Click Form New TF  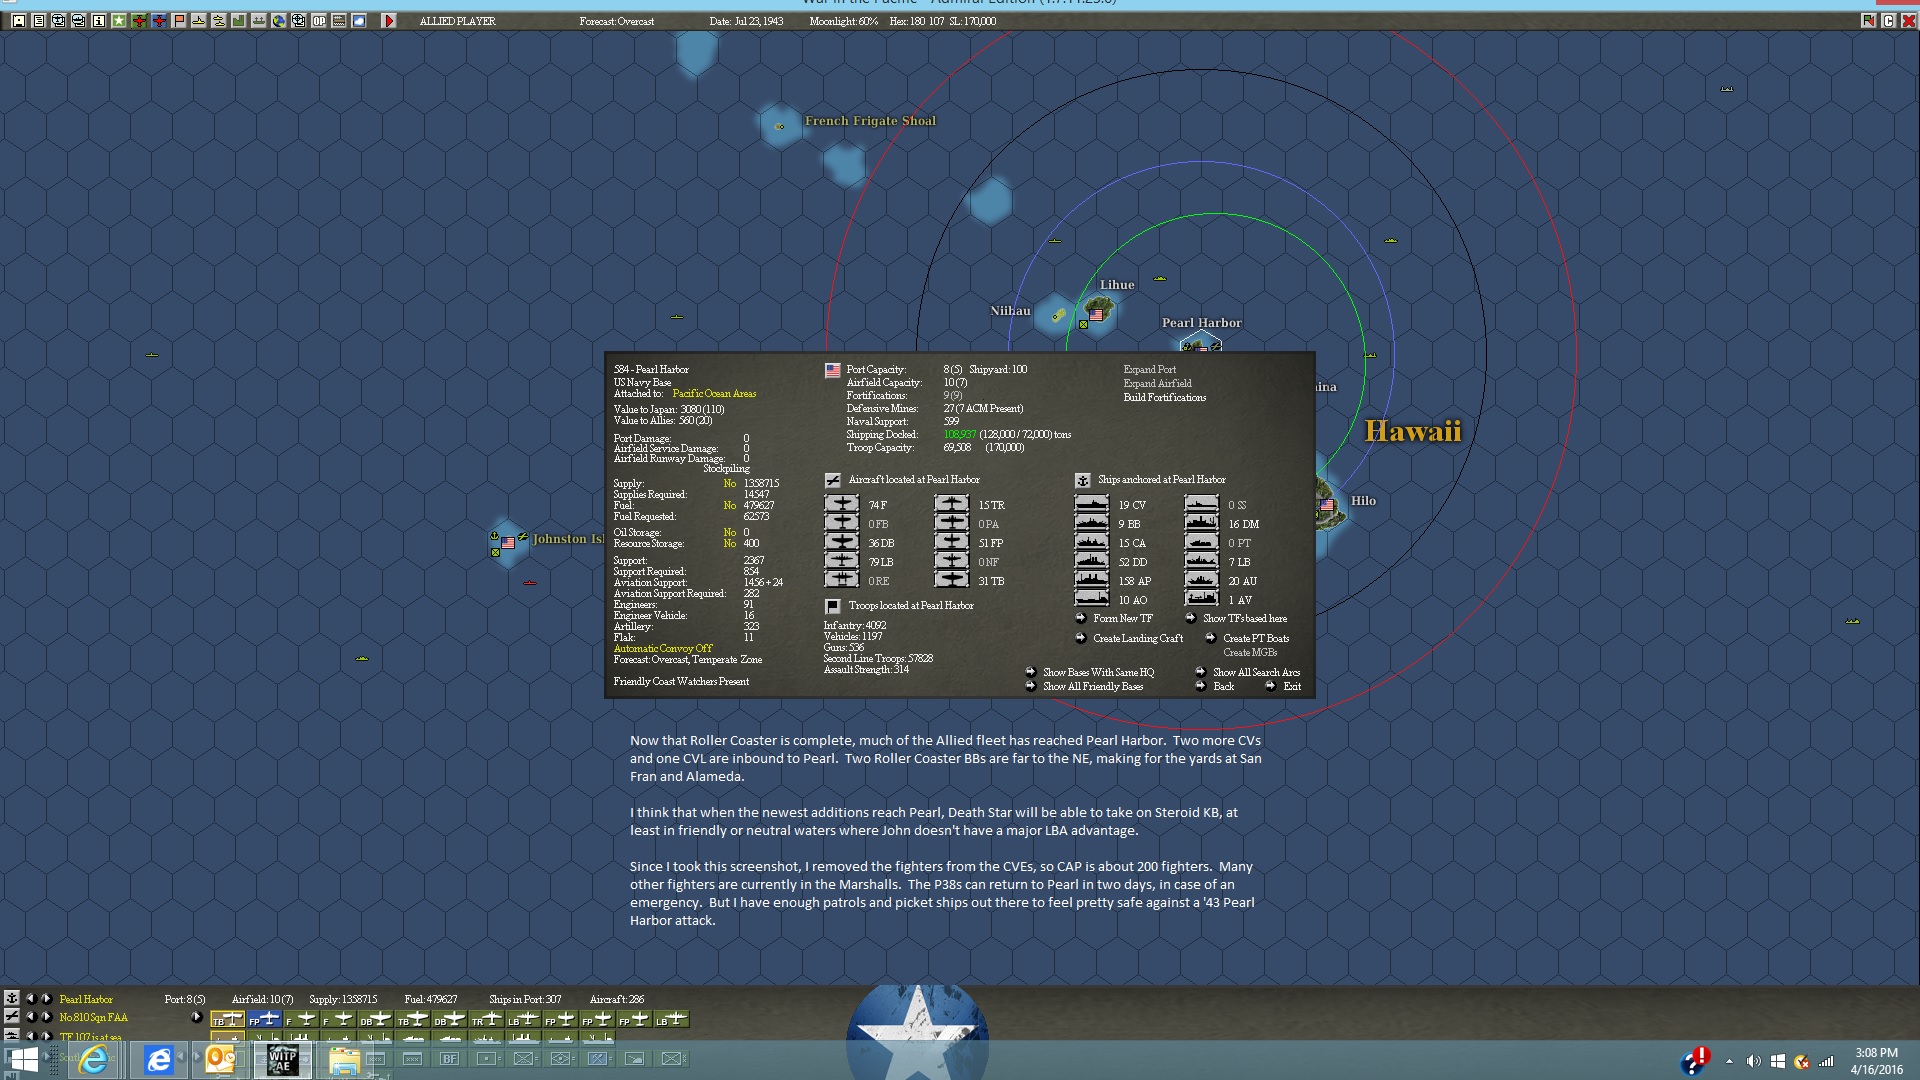tap(1123, 618)
